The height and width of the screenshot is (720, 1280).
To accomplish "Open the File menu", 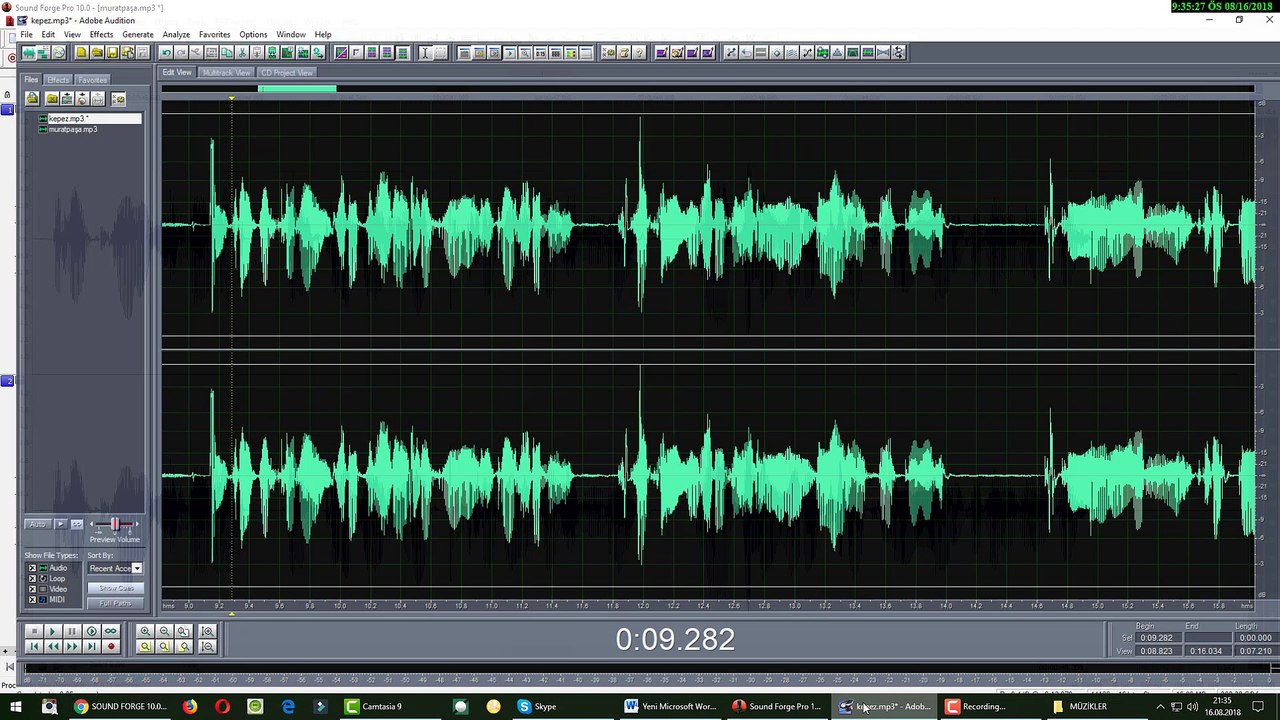I will click(26, 34).
